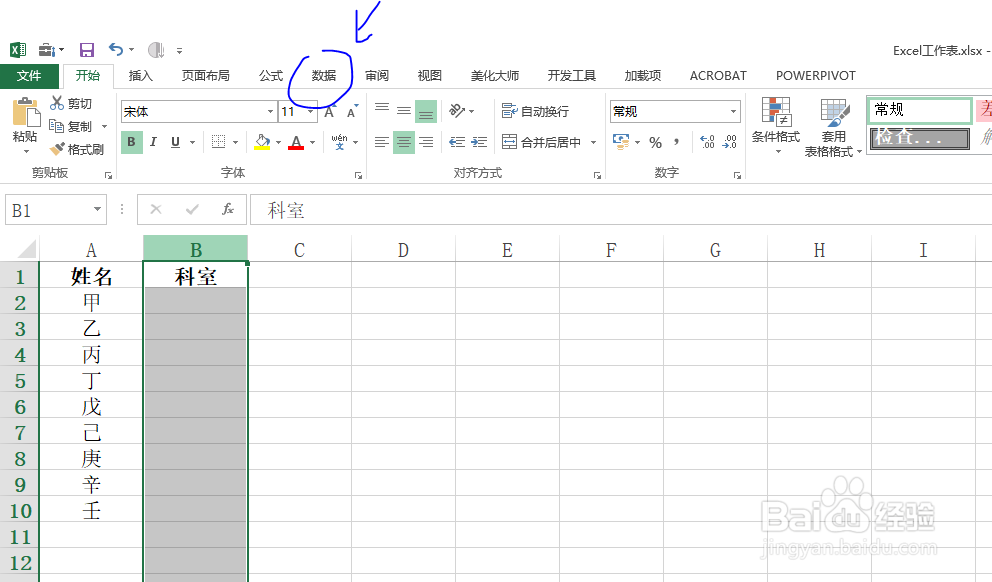Screen dimensions: 992x582
Task: Open the 审阅 ribbon tab
Action: [376, 75]
